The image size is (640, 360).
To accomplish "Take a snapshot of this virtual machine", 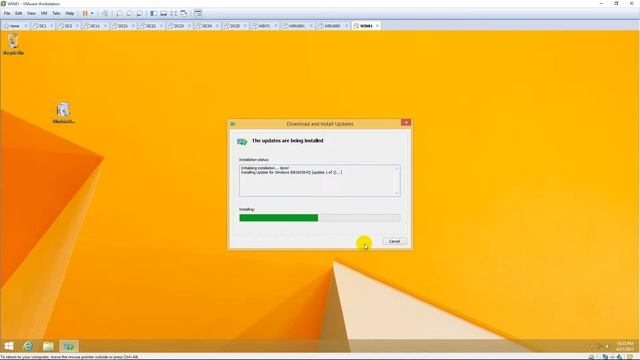I will (x=119, y=13).
